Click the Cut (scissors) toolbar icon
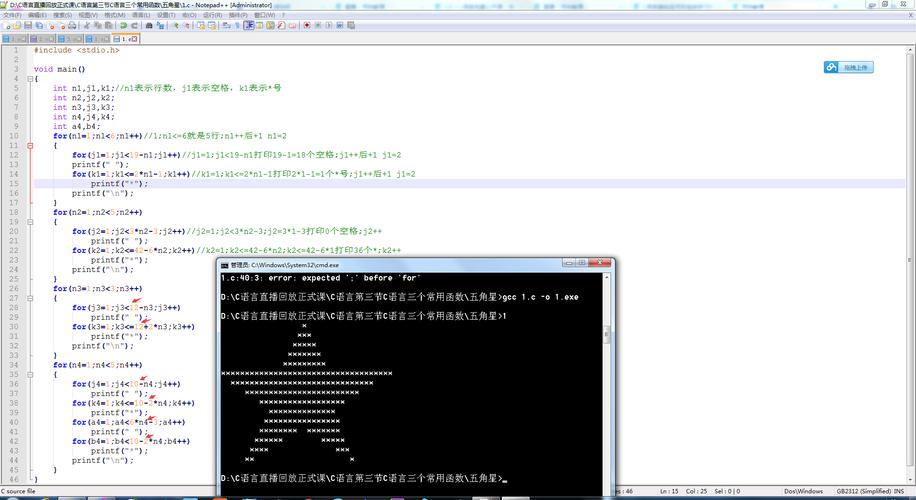The height and width of the screenshot is (500, 916). [x=86, y=26]
